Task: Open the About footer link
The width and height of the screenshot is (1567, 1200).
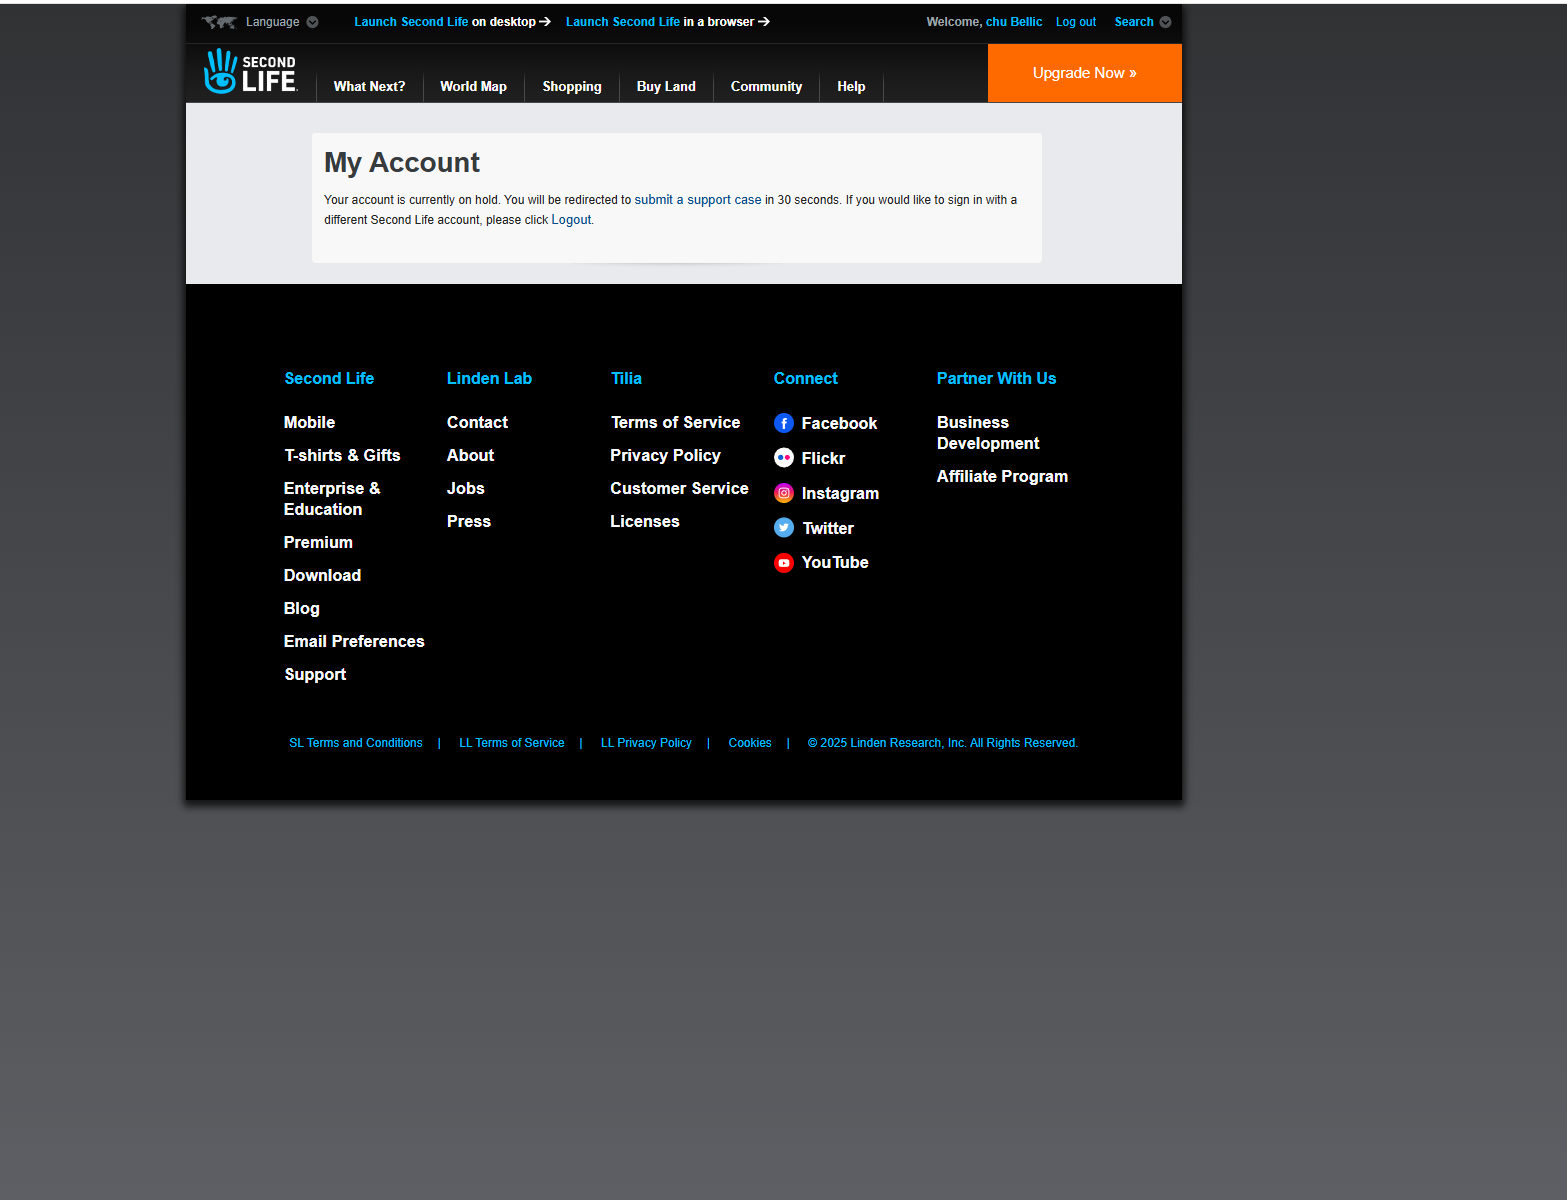Action: pos(470,456)
